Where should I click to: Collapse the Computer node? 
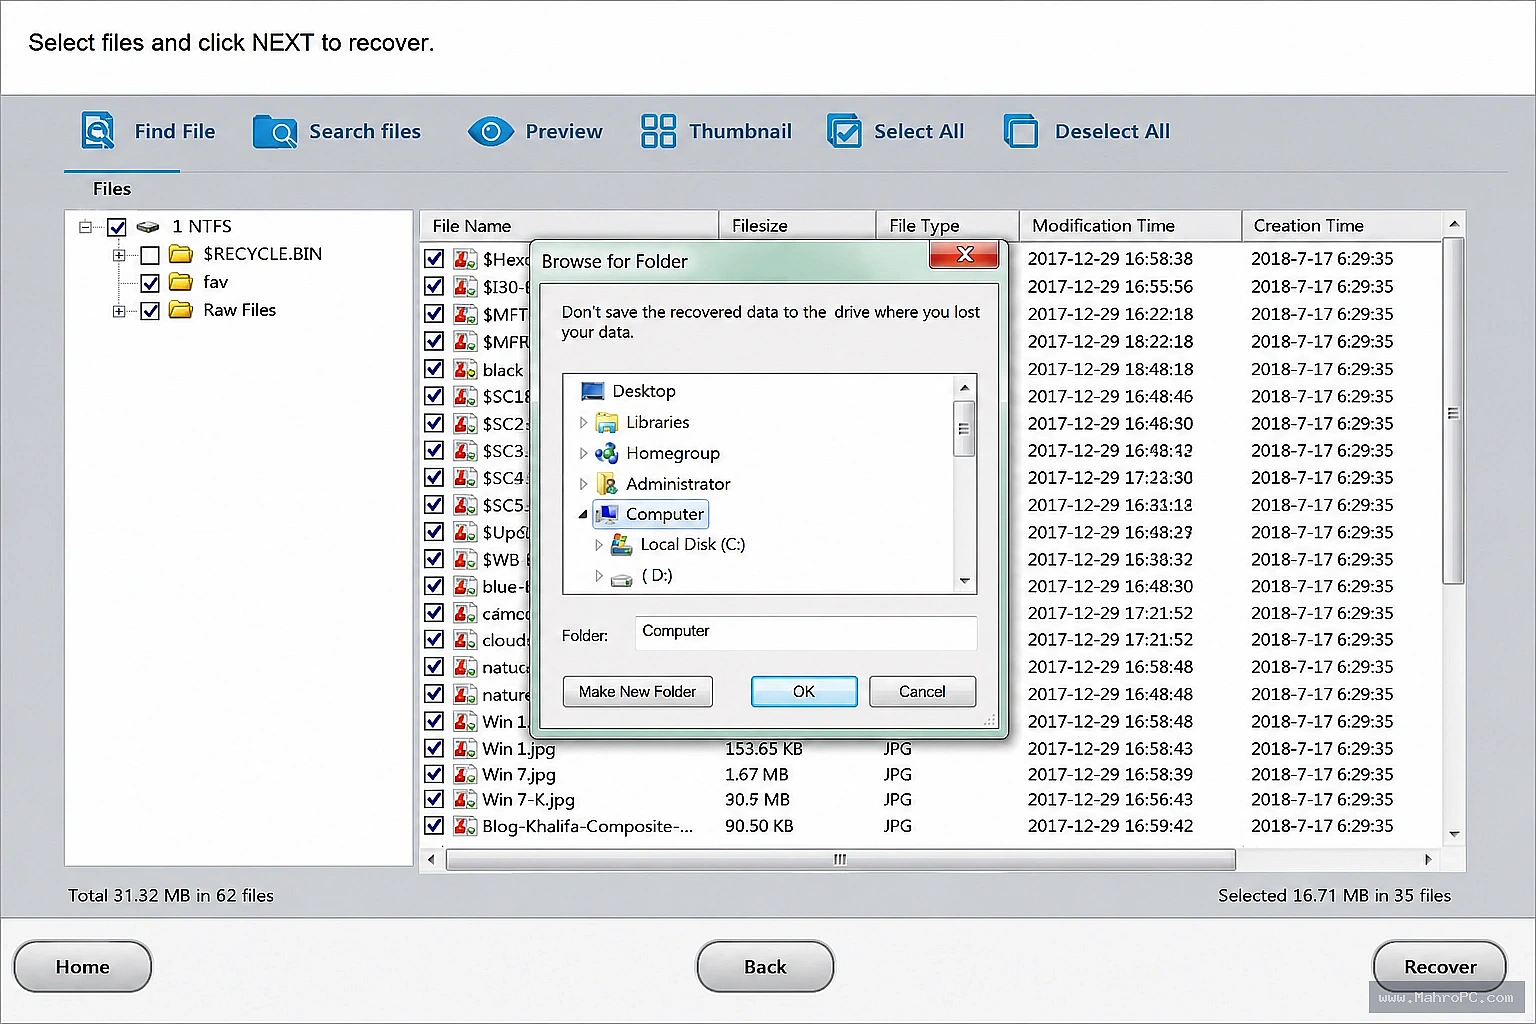point(583,515)
